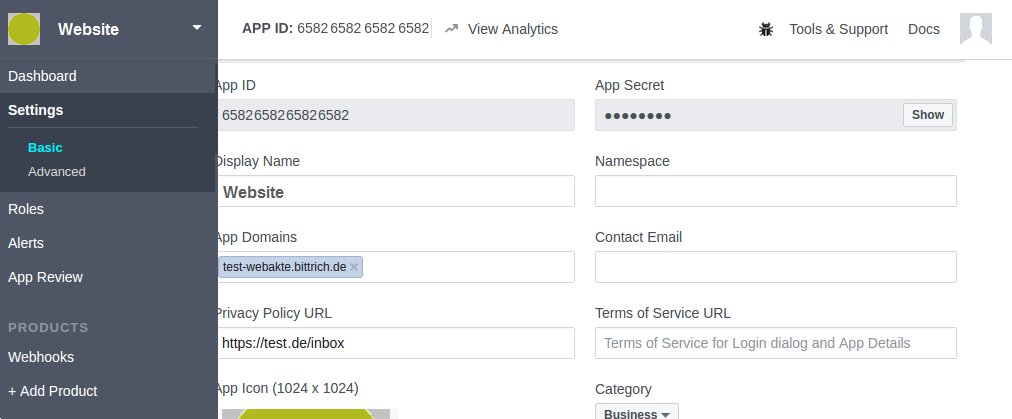Open the app switcher dropdown arrow
Viewport: 1012px width, 419px height.
pos(197,28)
